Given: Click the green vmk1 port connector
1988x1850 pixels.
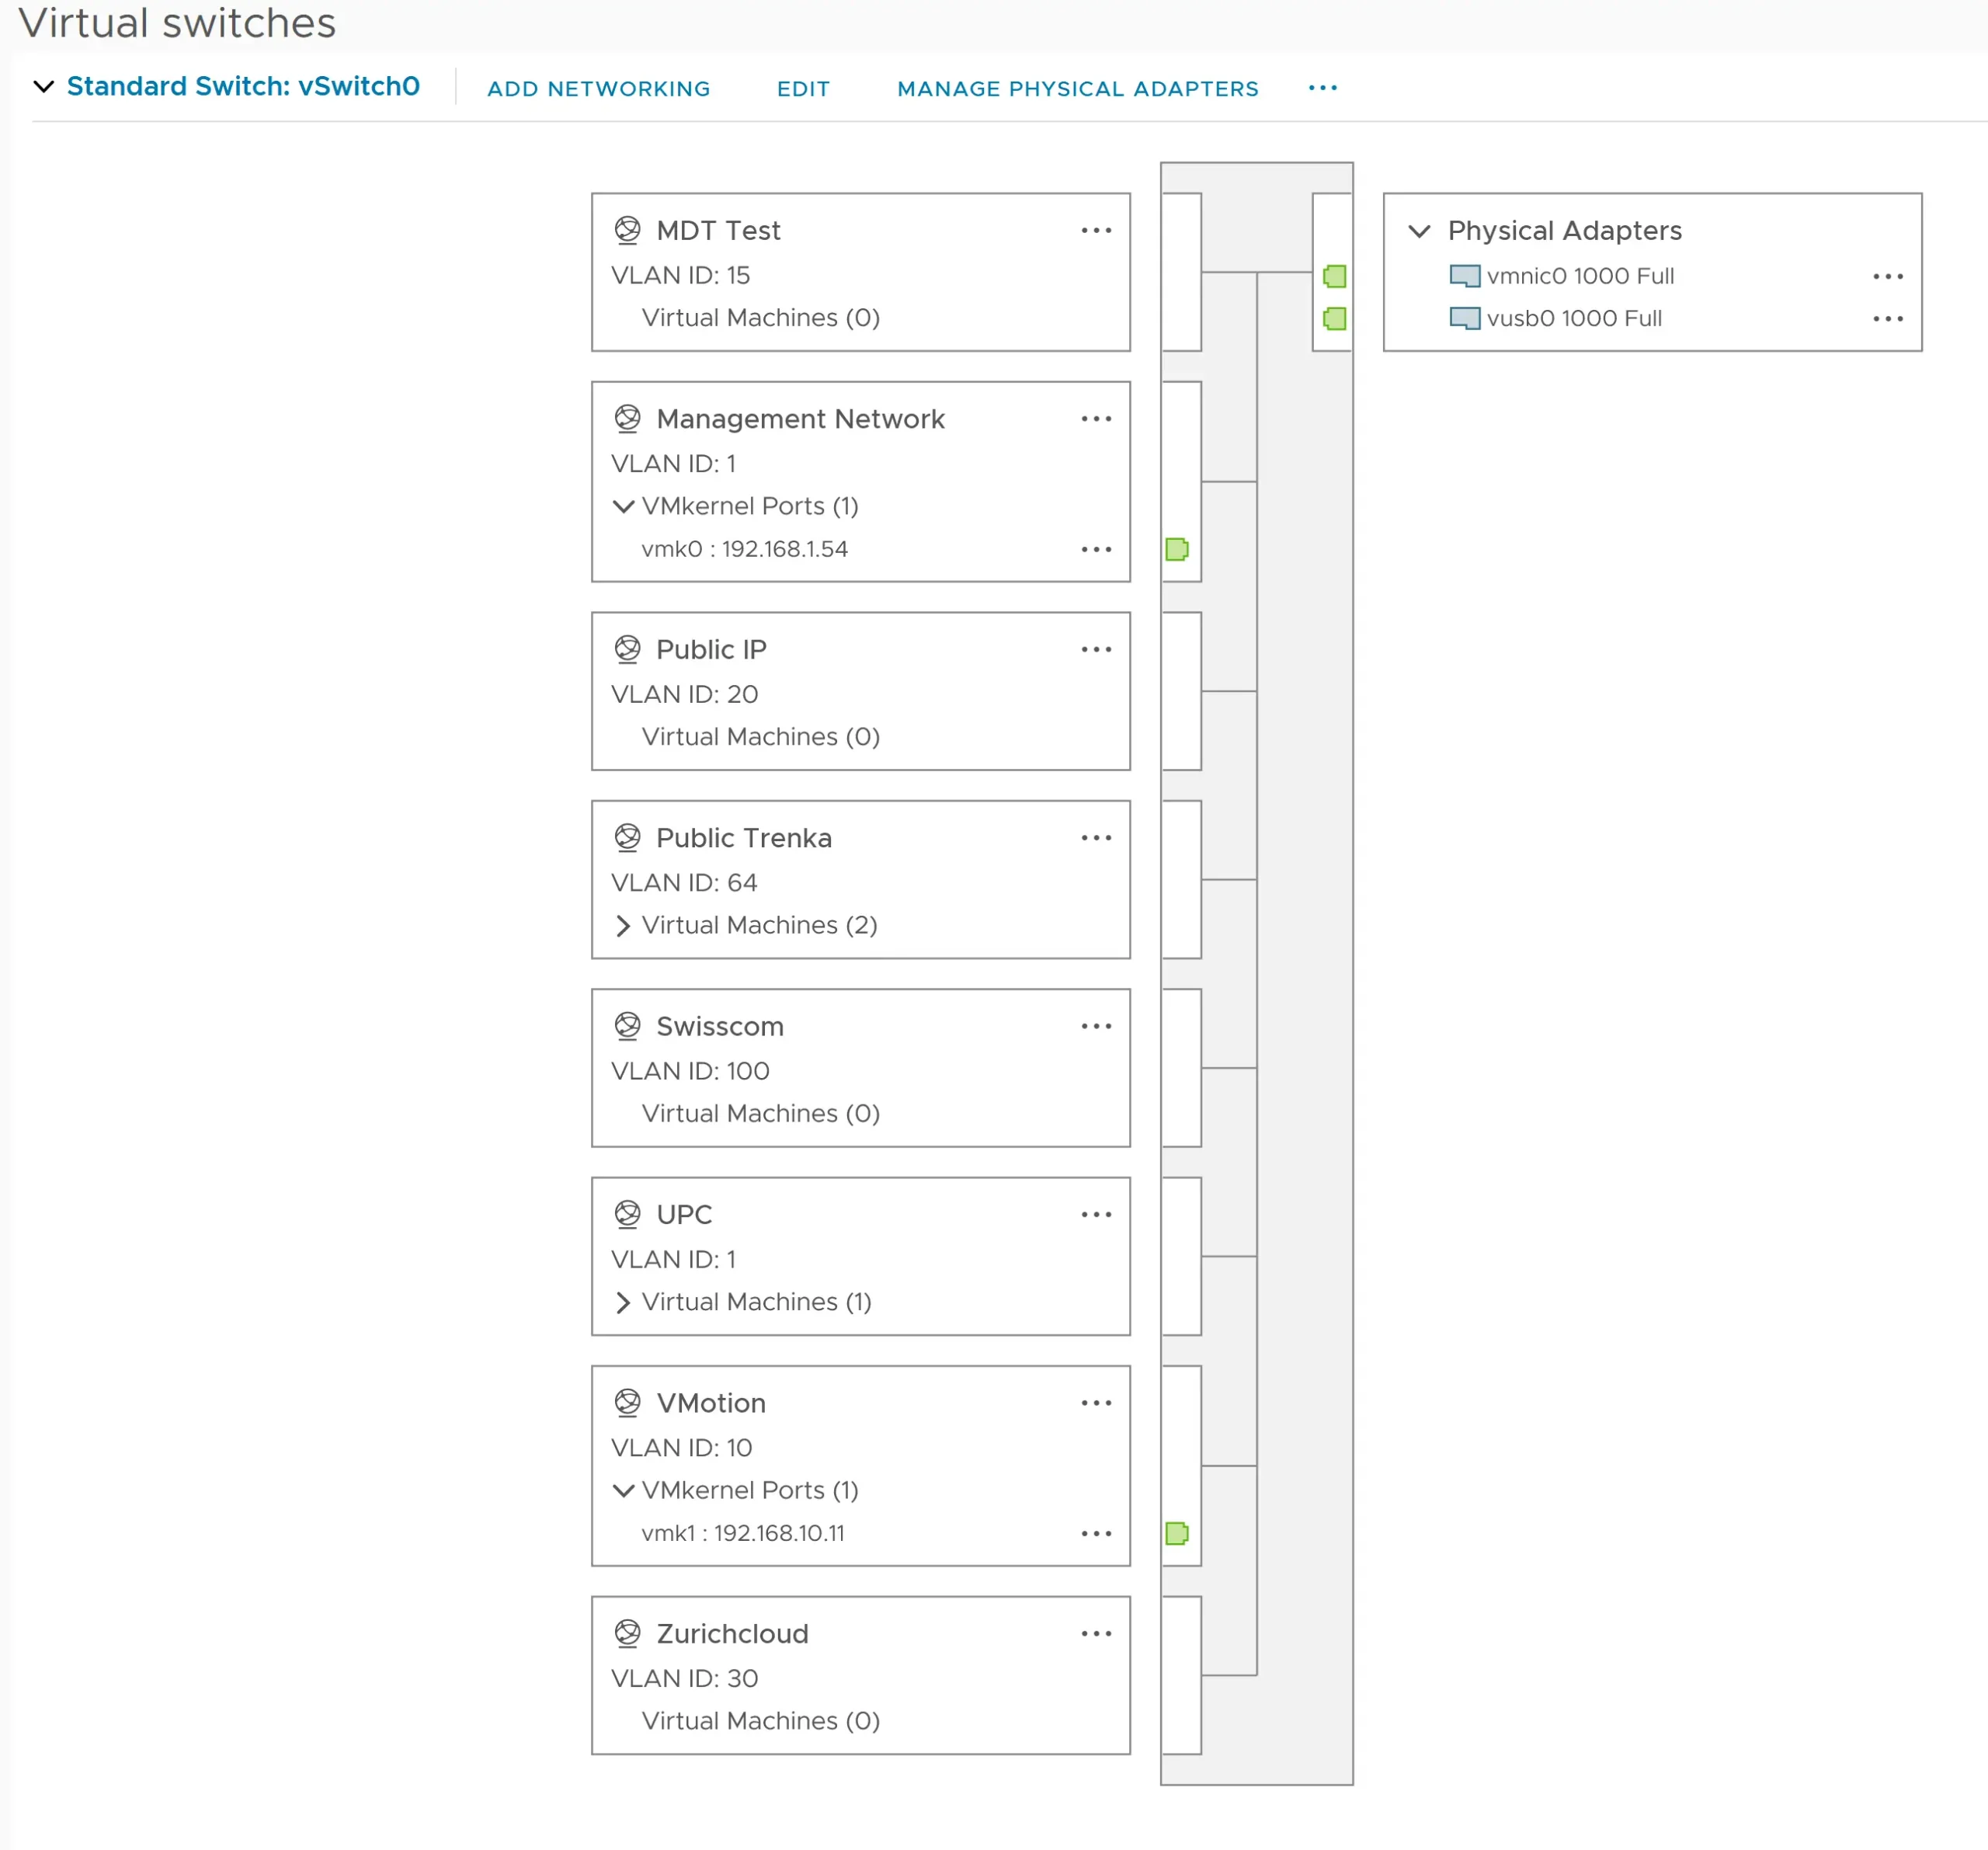Looking at the screenshot, I should [x=1177, y=1533].
